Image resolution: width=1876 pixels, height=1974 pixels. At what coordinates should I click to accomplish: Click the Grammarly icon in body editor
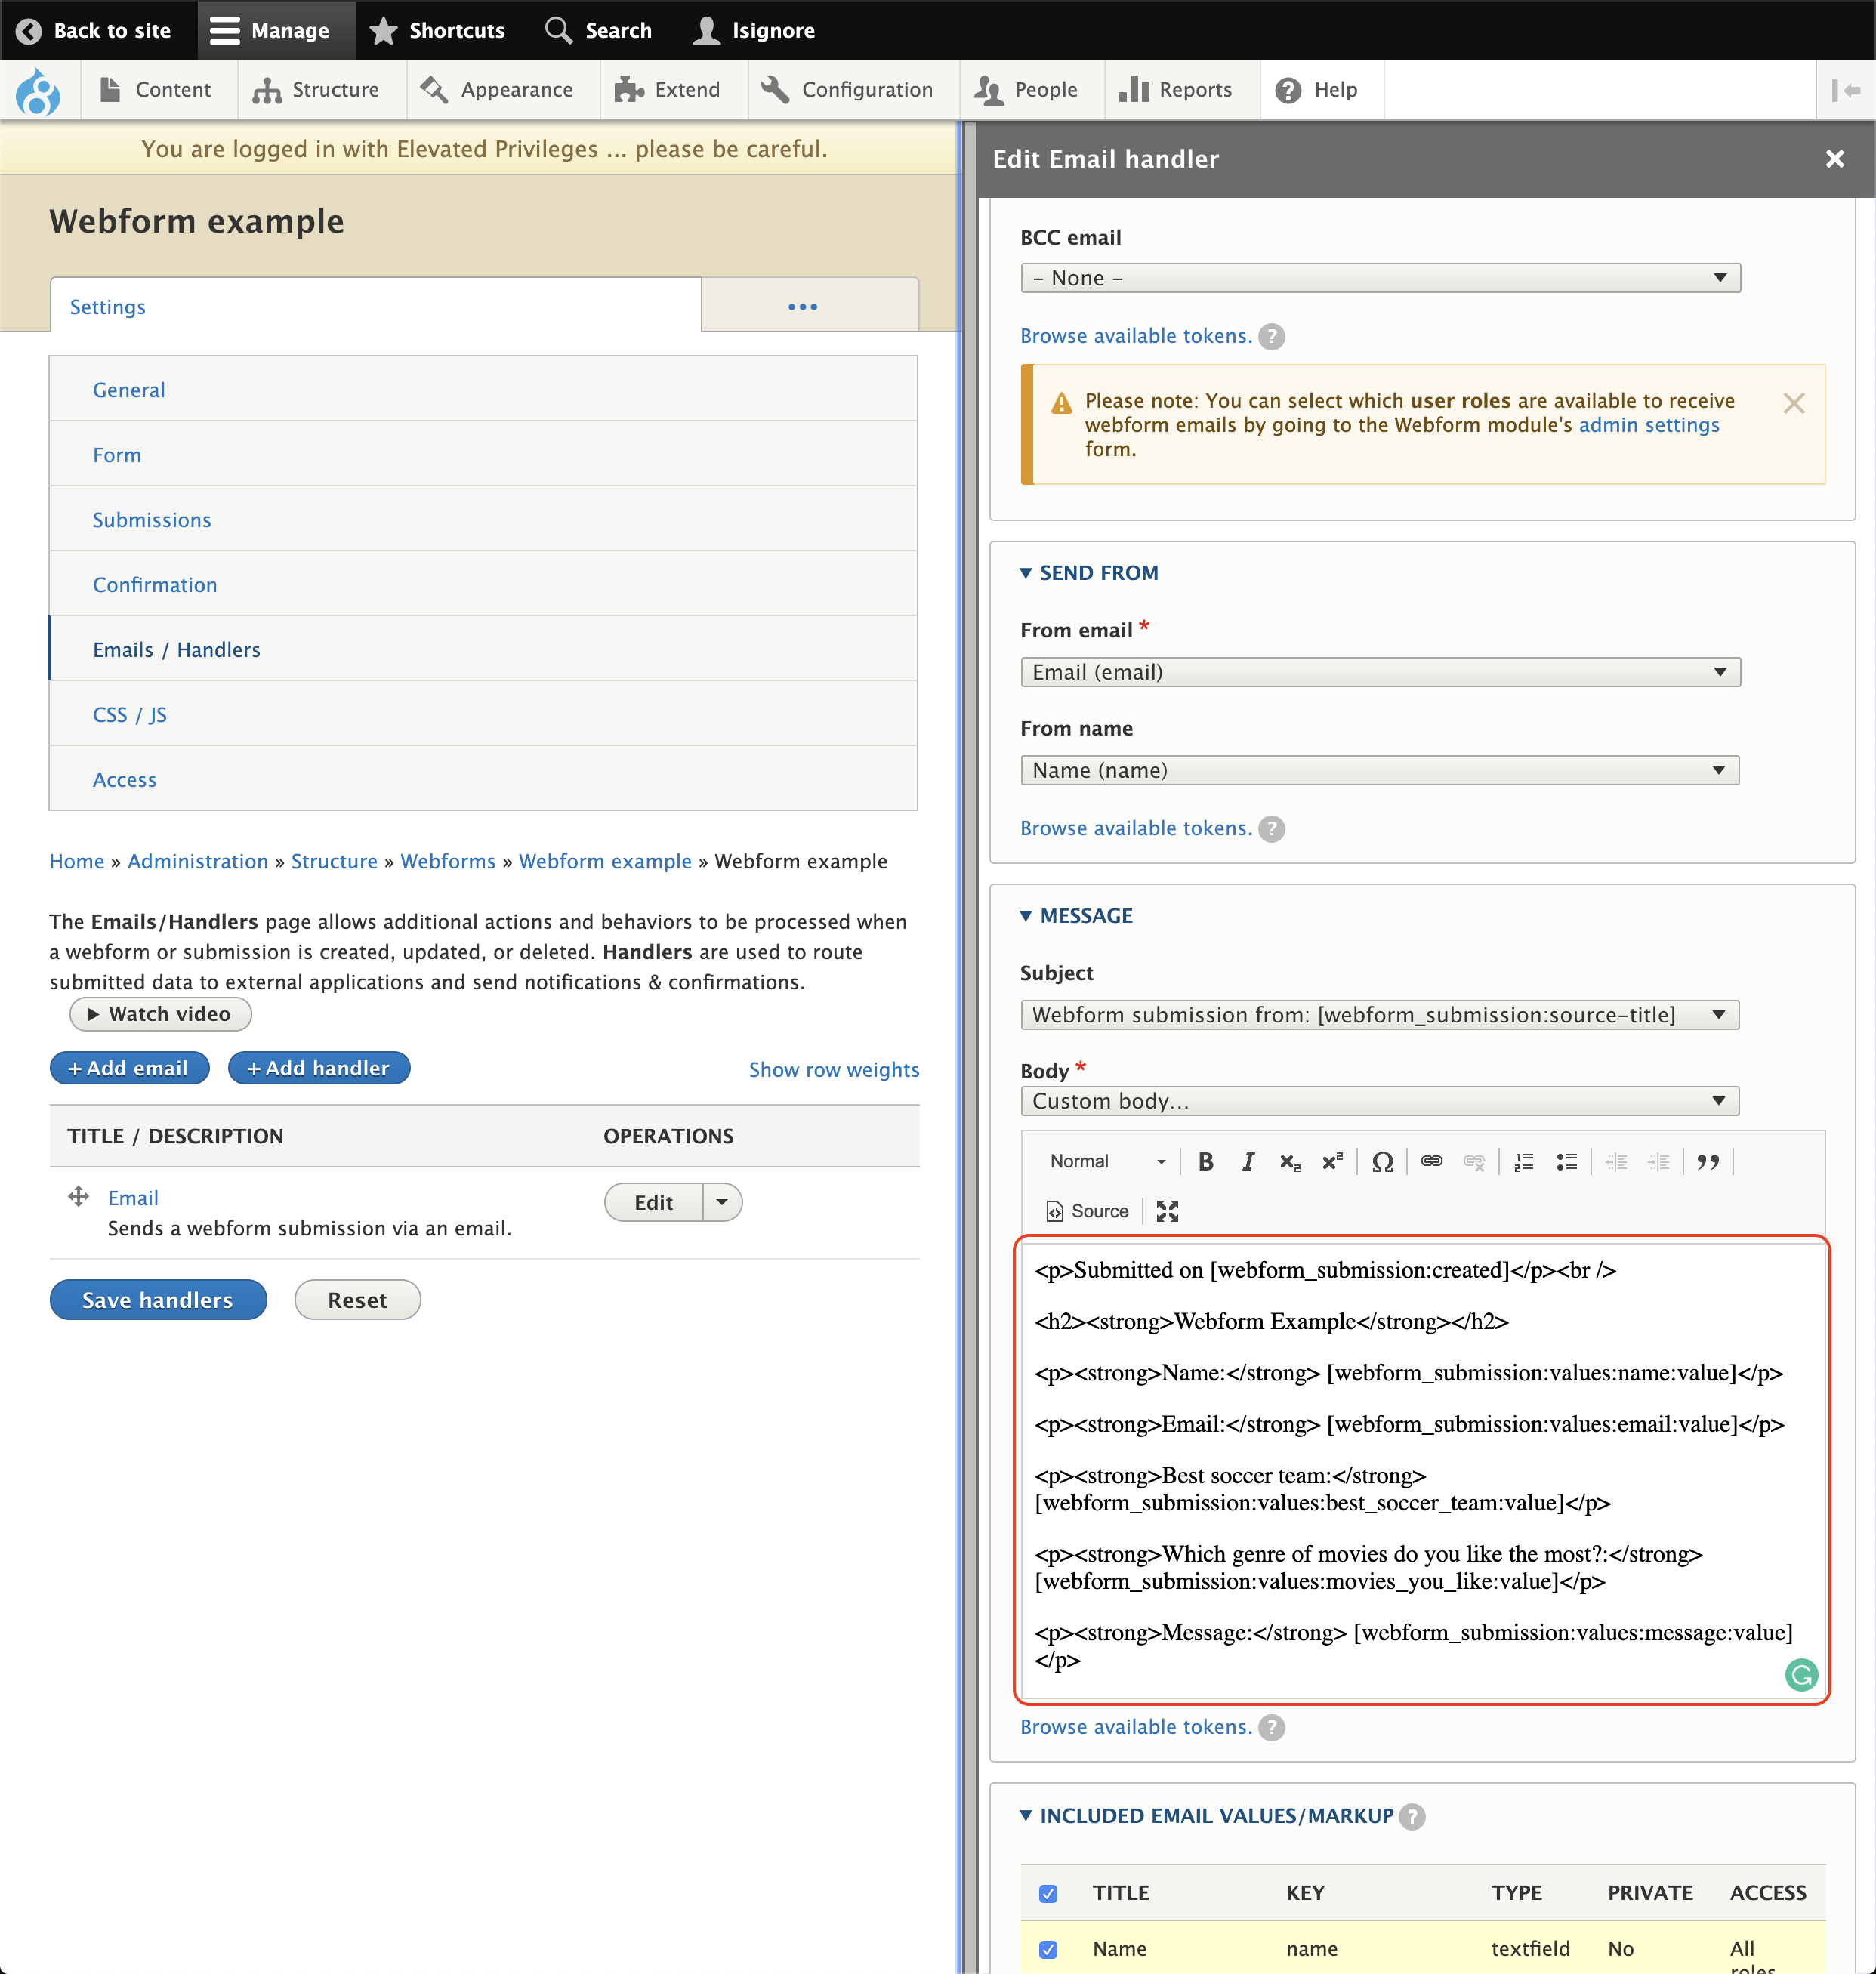point(1801,1675)
